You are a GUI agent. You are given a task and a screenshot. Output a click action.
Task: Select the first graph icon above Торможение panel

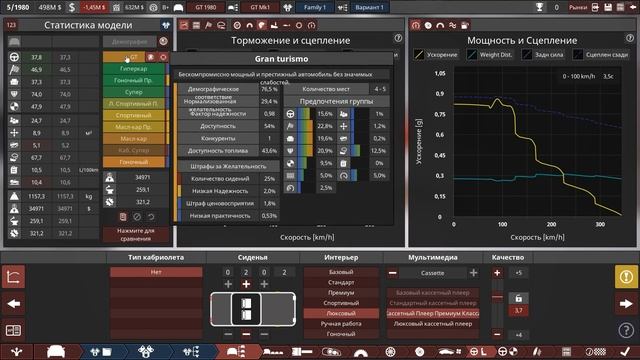(184, 25)
